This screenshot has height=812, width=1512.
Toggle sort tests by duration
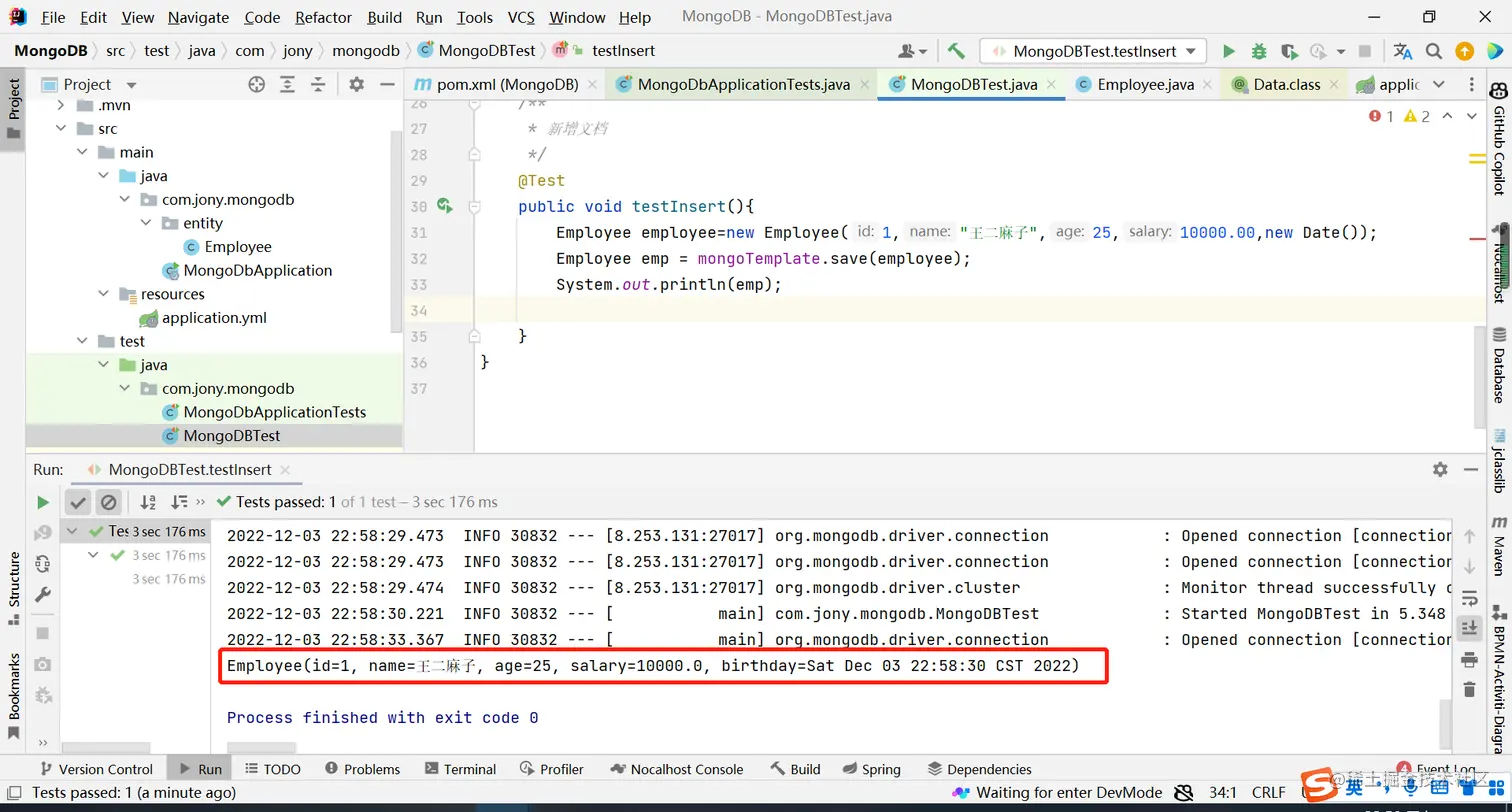(x=179, y=502)
